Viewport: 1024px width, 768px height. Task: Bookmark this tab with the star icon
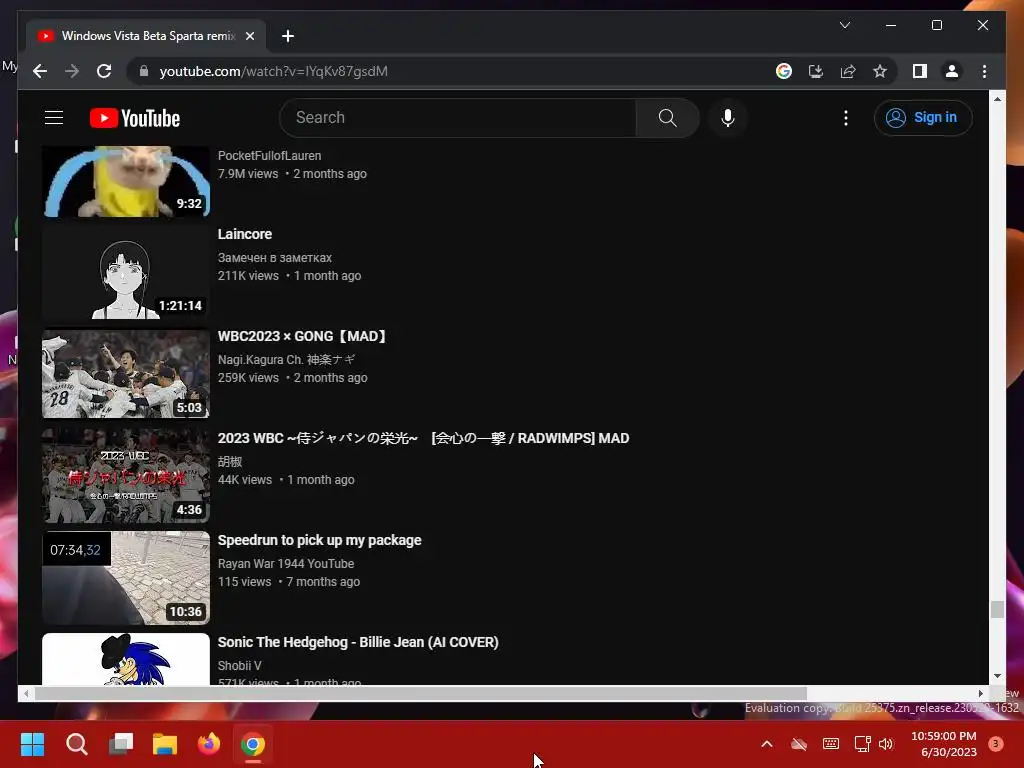(880, 71)
